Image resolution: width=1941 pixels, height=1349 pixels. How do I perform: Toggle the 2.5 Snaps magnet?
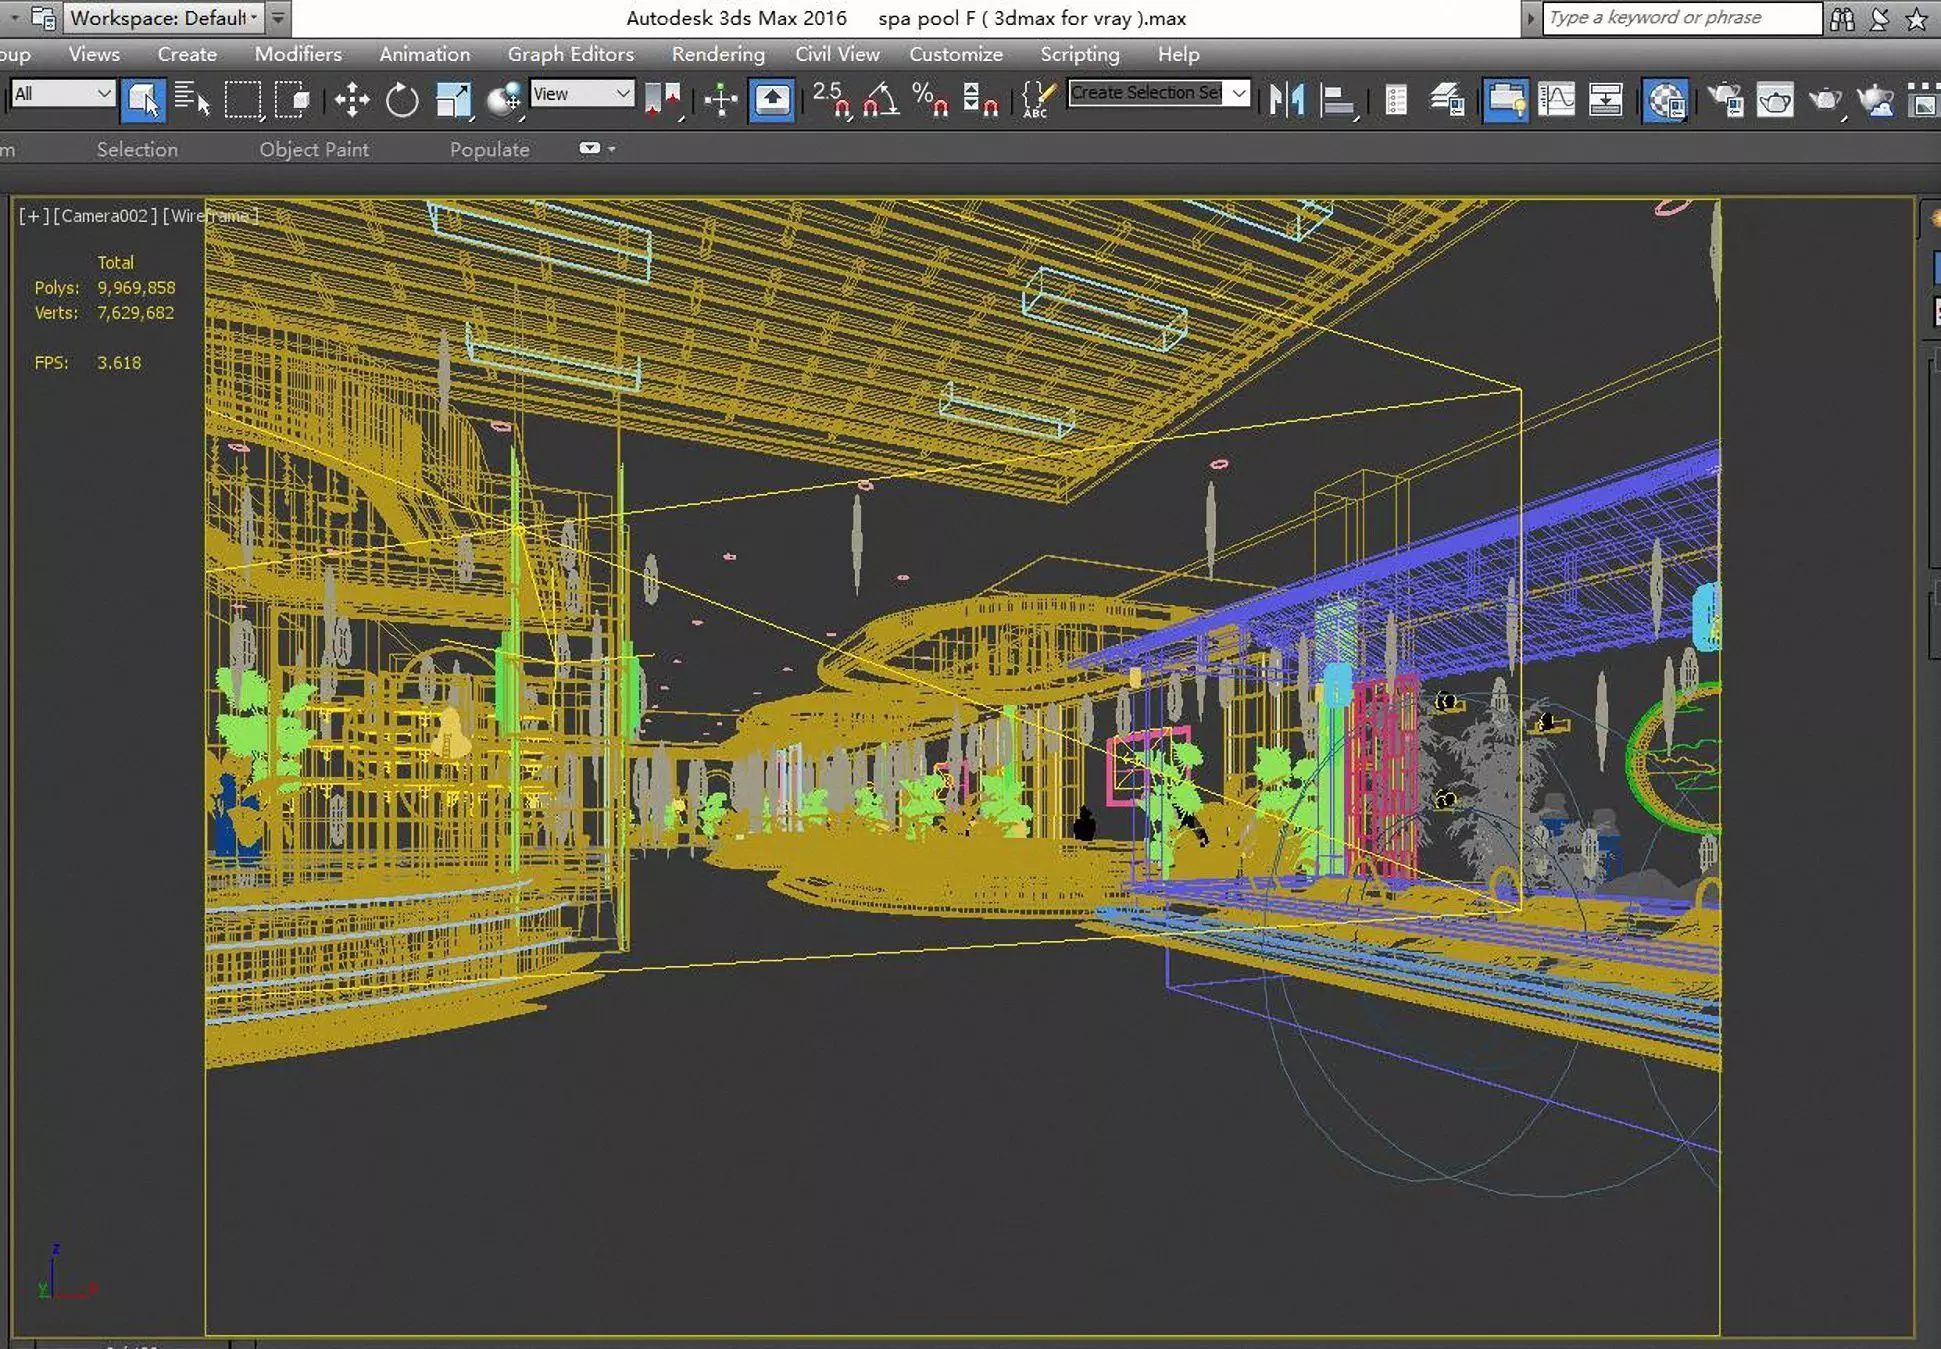click(x=831, y=100)
